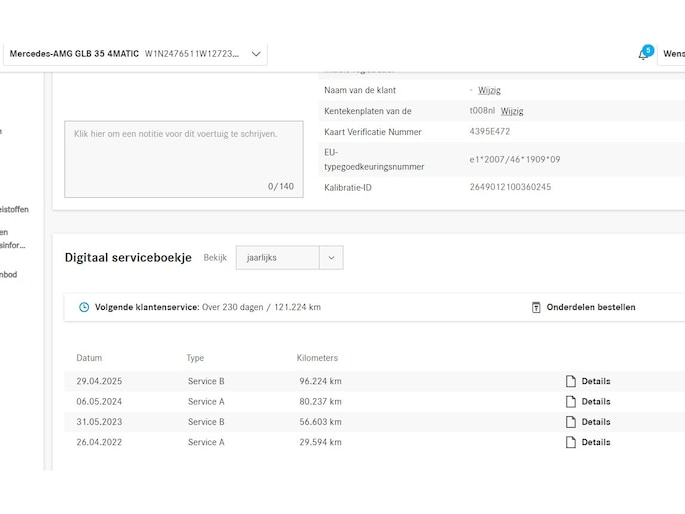This screenshot has width=685, height=514.
Task: Open Details for 31.05.2023 Service B
Action: point(596,422)
